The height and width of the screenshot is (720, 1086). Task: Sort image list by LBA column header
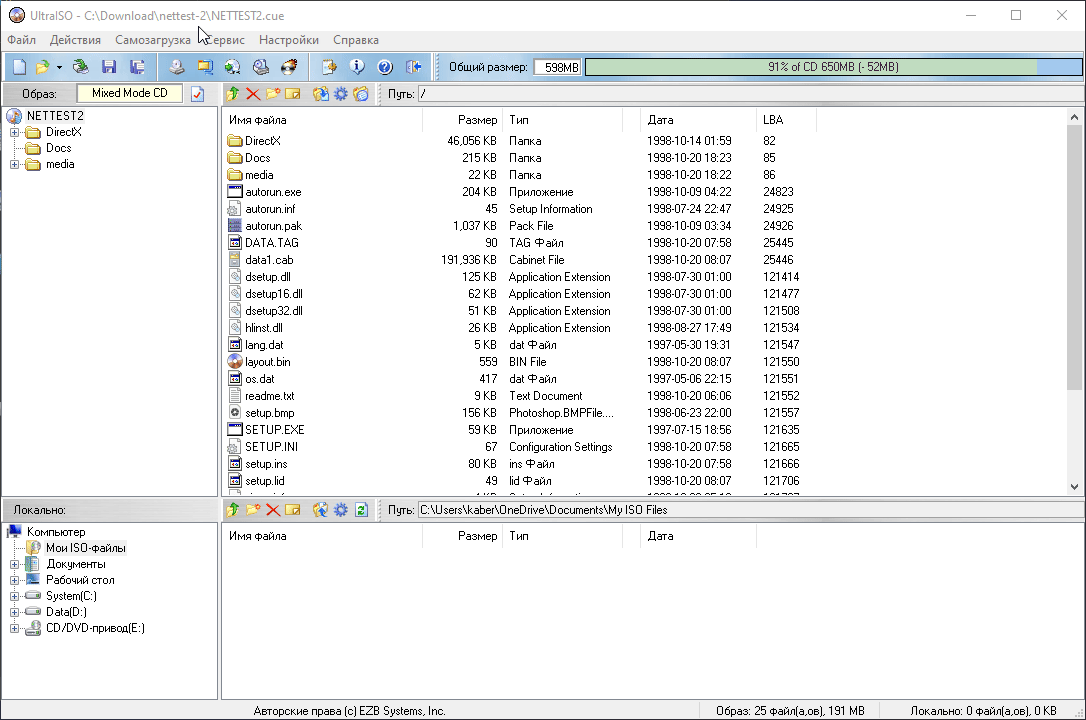pos(787,120)
